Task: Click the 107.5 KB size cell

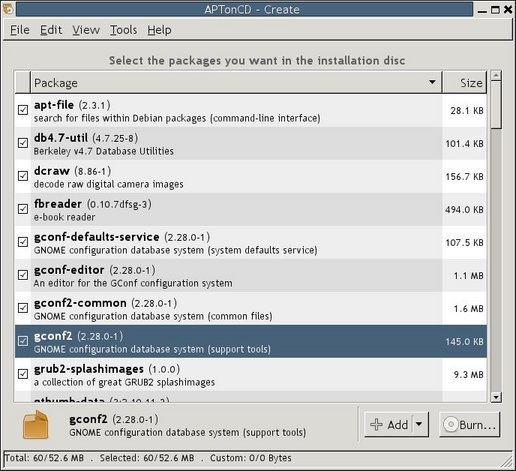Action: (x=464, y=243)
